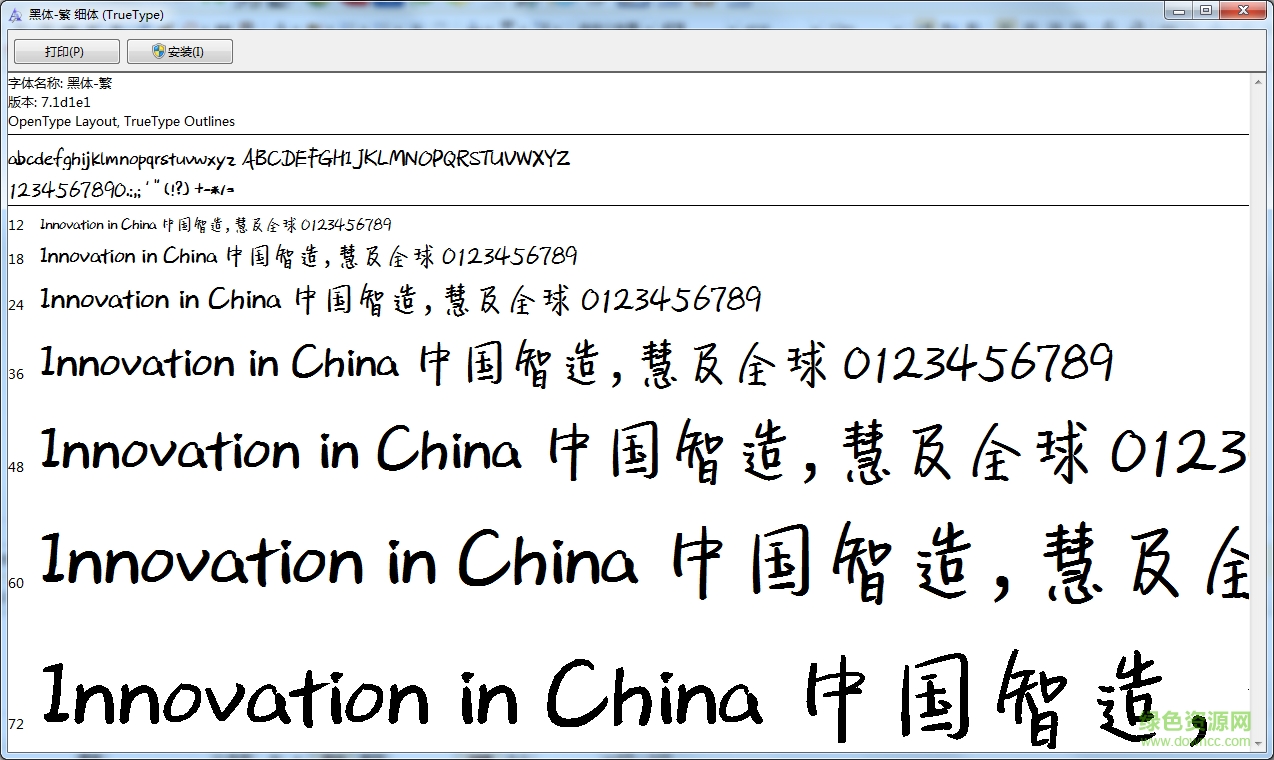Click the 版本: 7.1d1e1 version text
Image resolution: width=1274 pixels, height=760 pixels.
[x=49, y=102]
